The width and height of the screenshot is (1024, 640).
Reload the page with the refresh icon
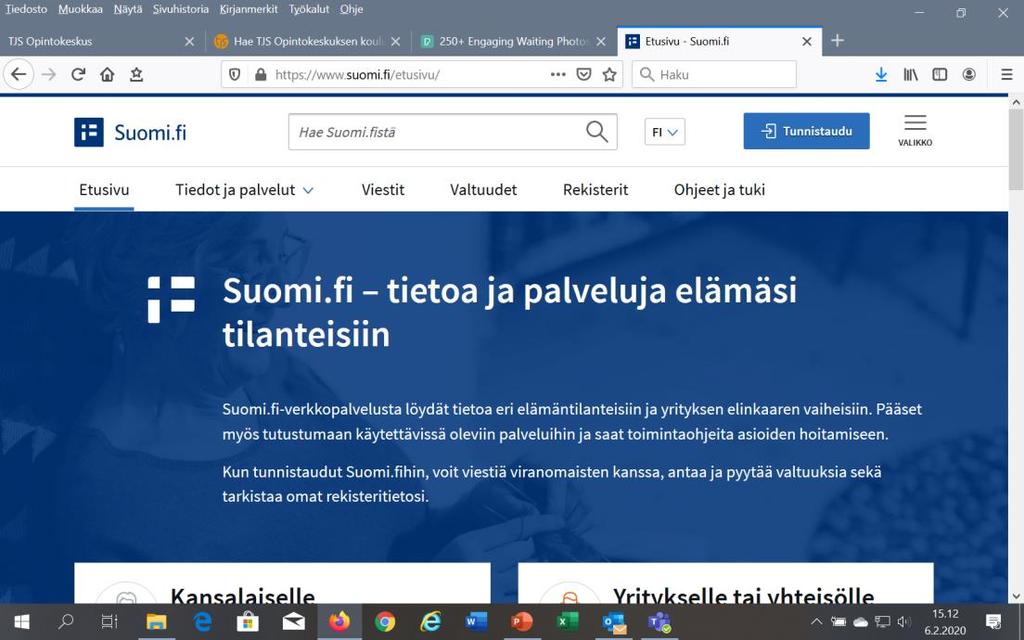click(78, 74)
